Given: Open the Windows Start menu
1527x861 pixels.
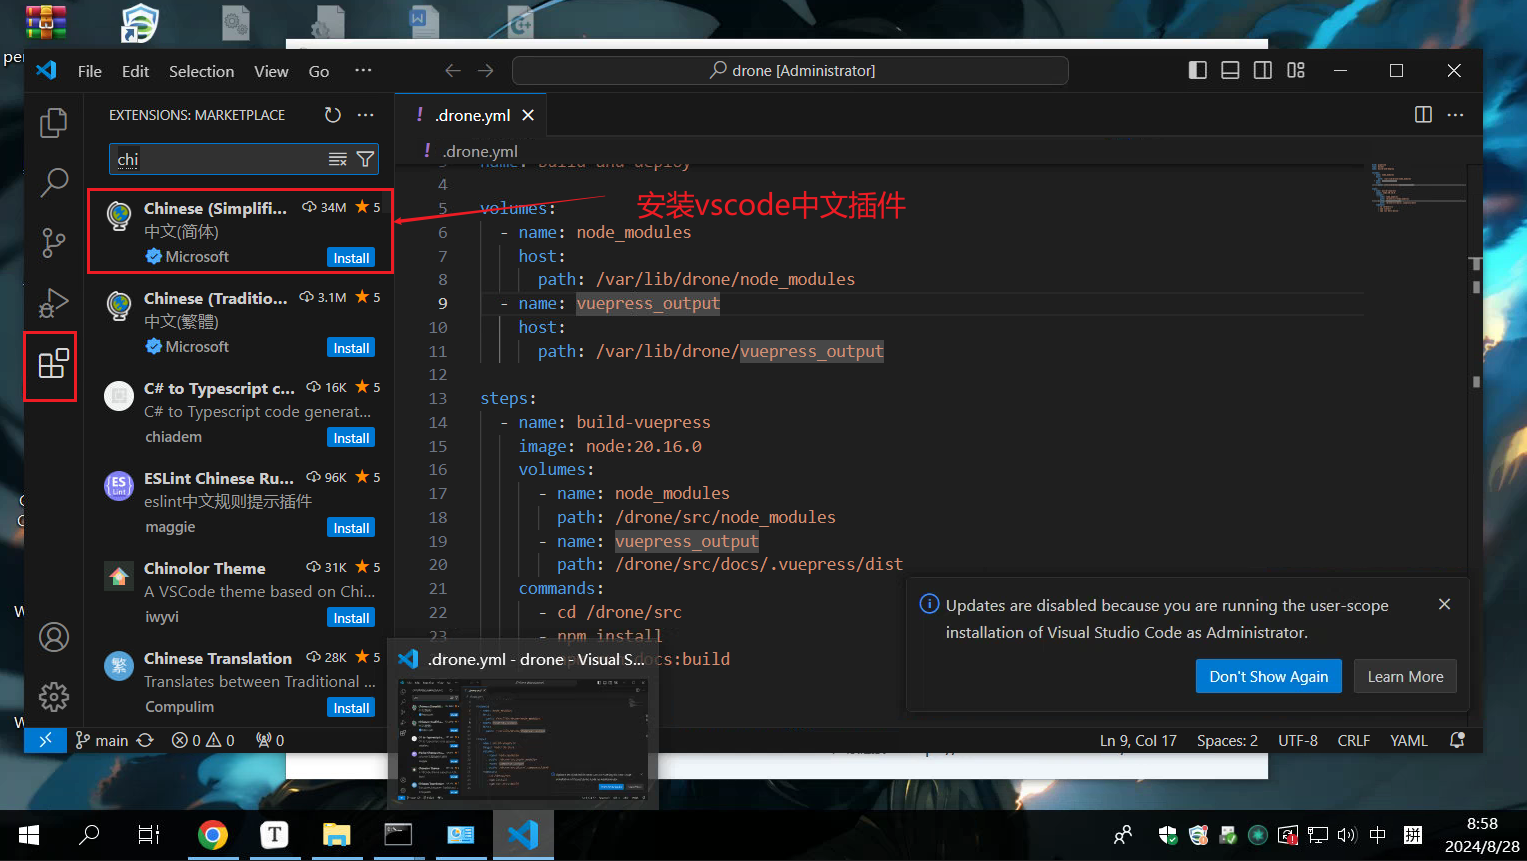Looking at the screenshot, I should click(28, 835).
